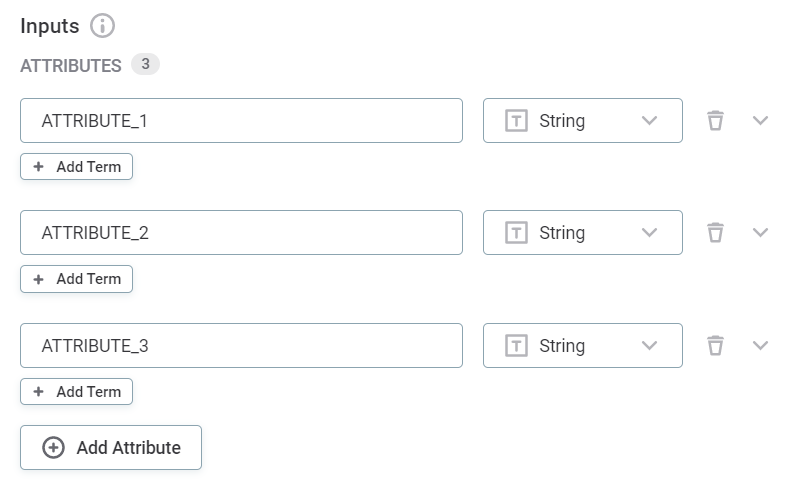
Task: Delete ATTRIBUTE_2 with trash icon
Action: tap(715, 233)
